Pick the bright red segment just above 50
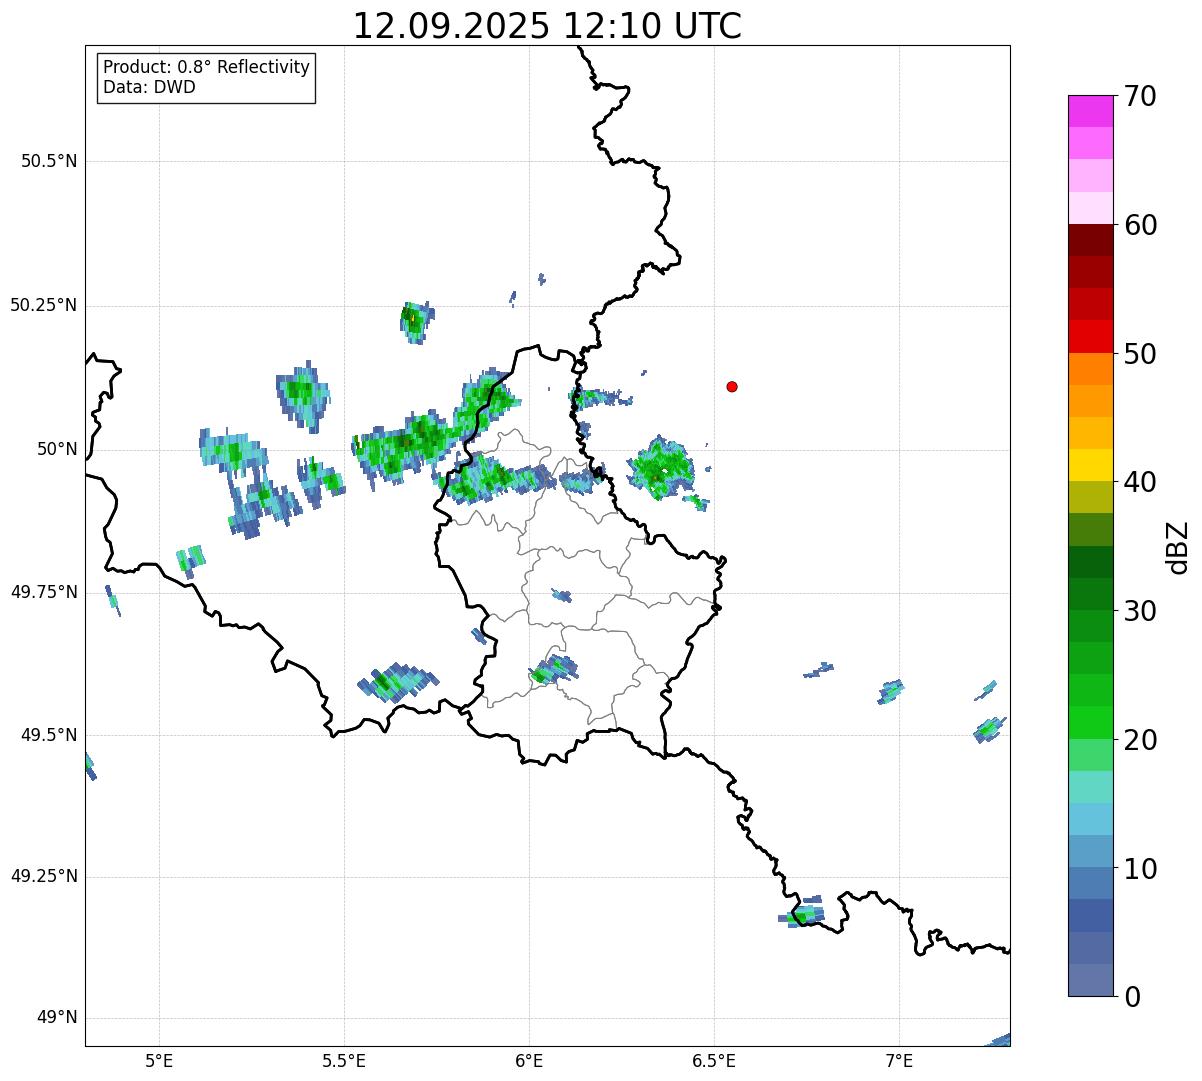 point(1089,337)
